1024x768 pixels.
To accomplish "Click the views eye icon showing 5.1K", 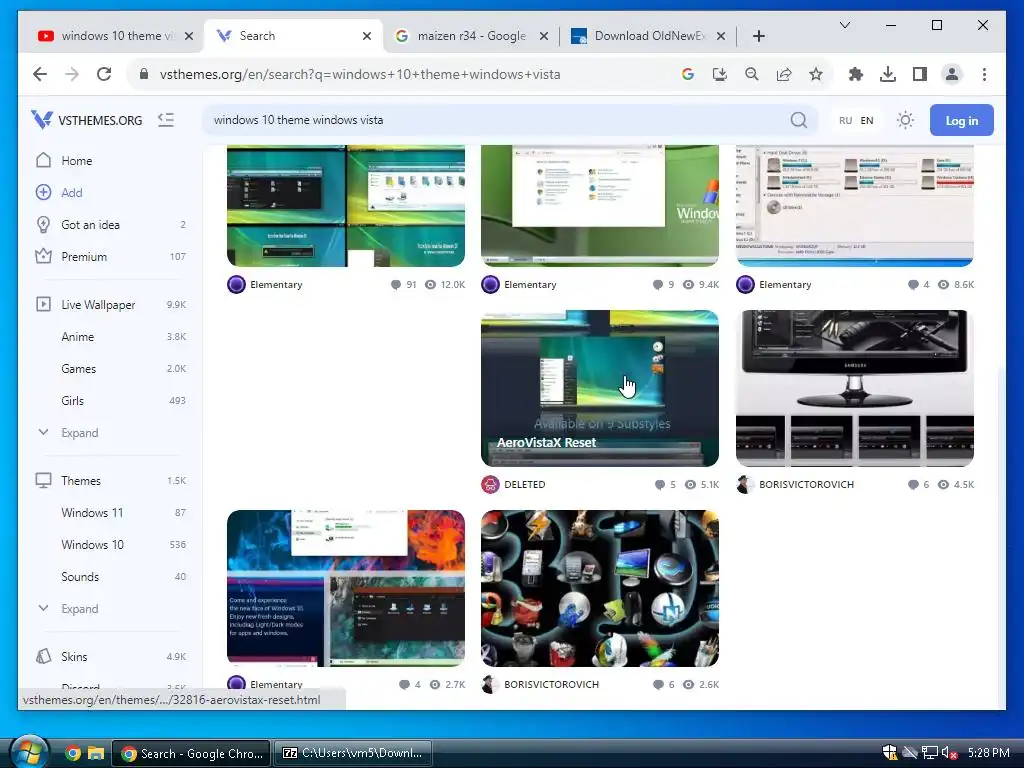I will (x=690, y=485).
